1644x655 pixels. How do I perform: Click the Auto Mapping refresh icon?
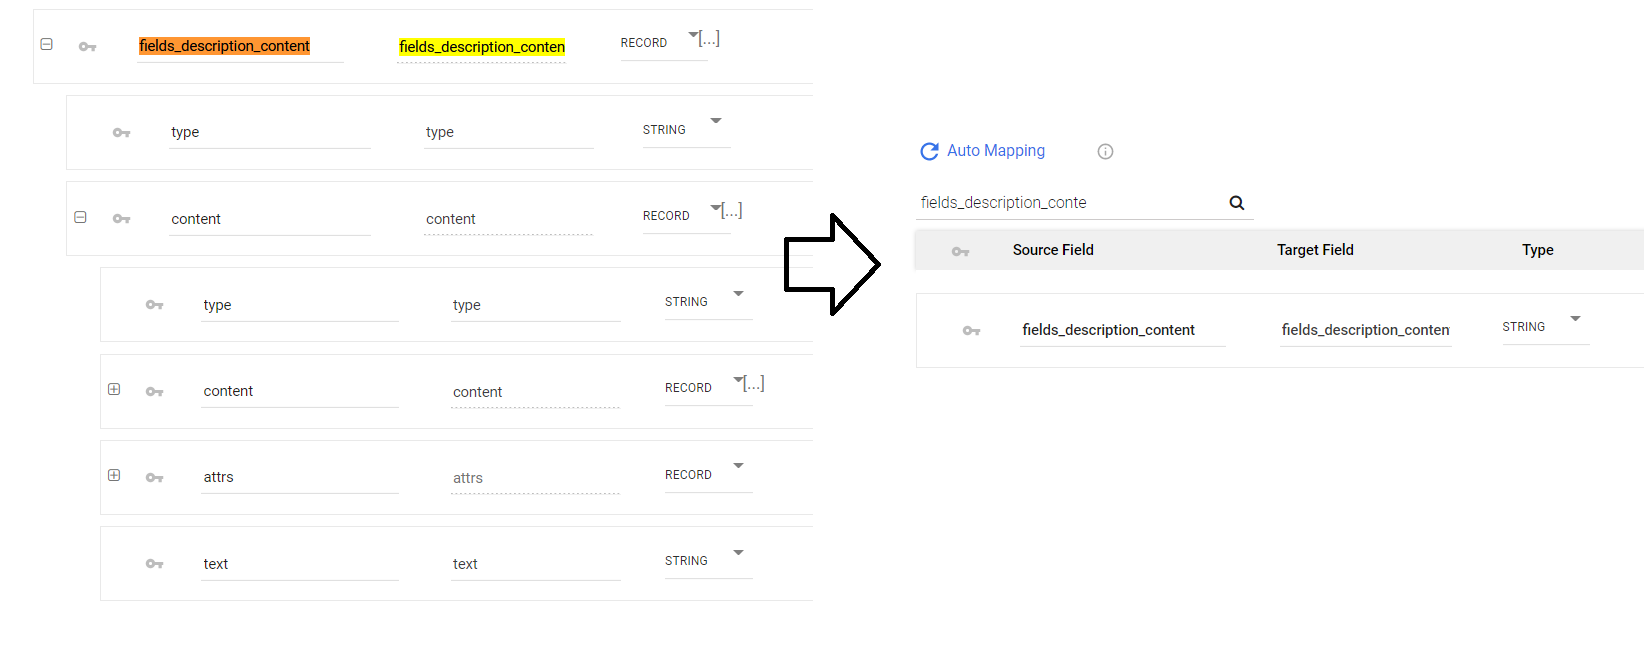click(929, 151)
